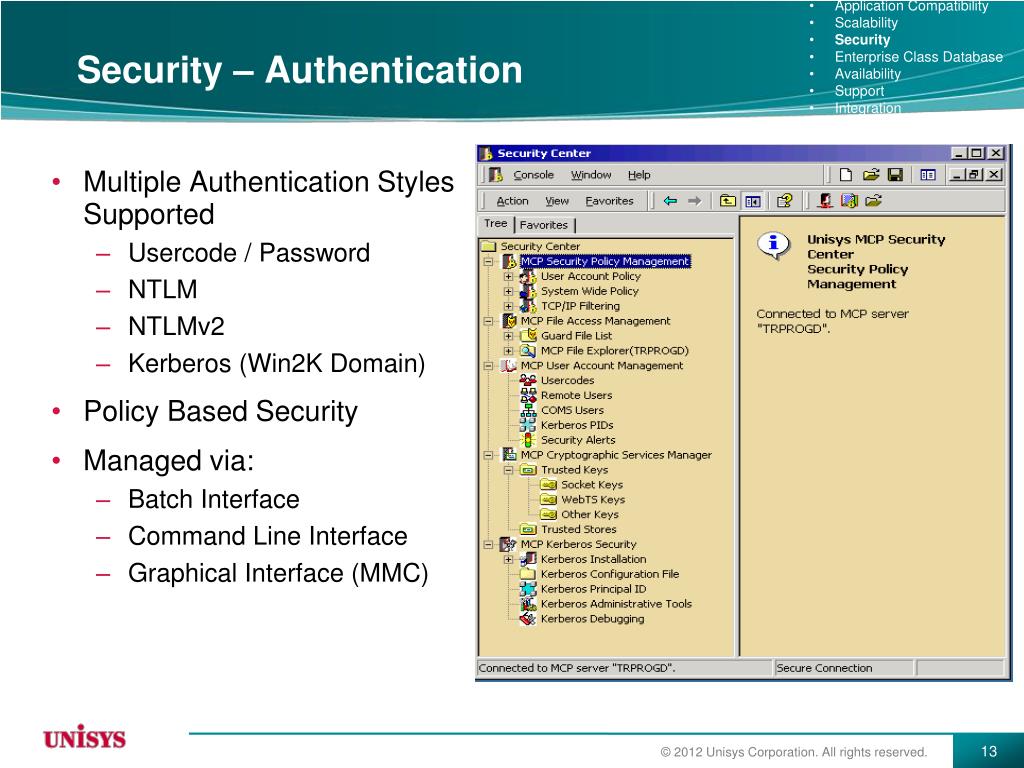Click the Usercodes people icon

pos(528,380)
